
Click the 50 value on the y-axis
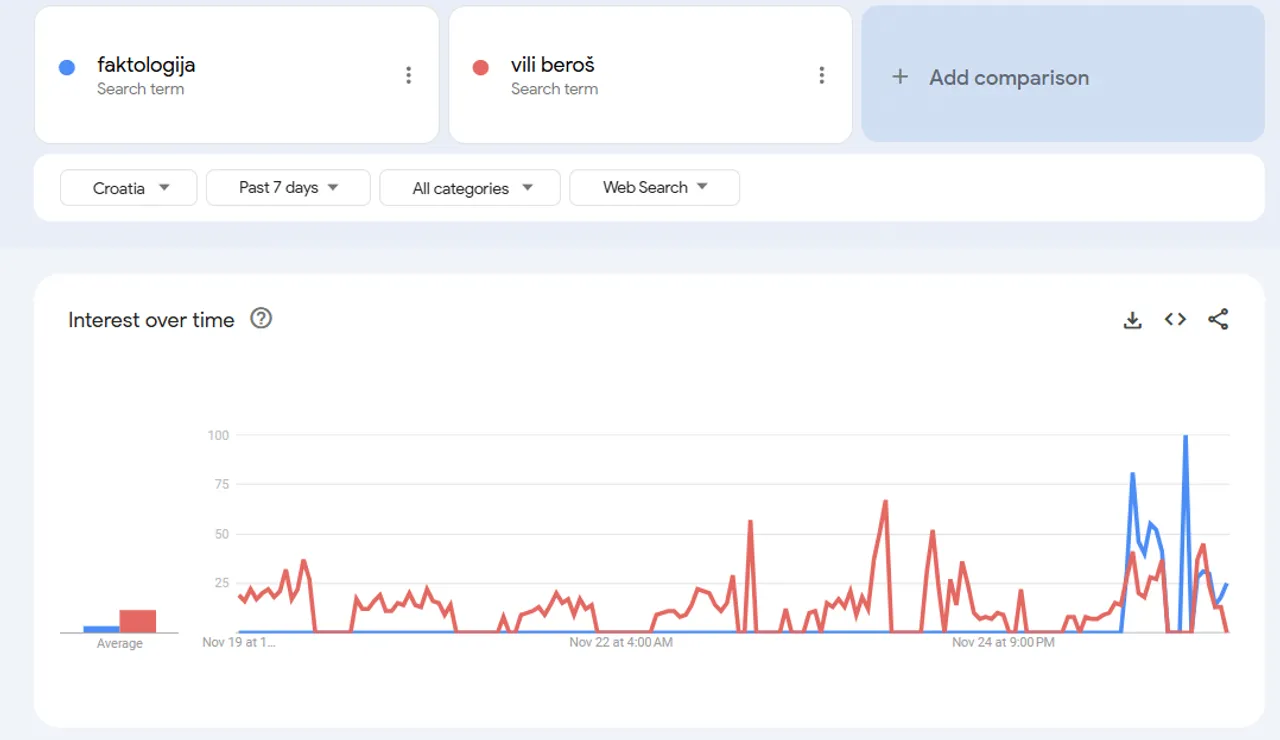click(x=222, y=534)
